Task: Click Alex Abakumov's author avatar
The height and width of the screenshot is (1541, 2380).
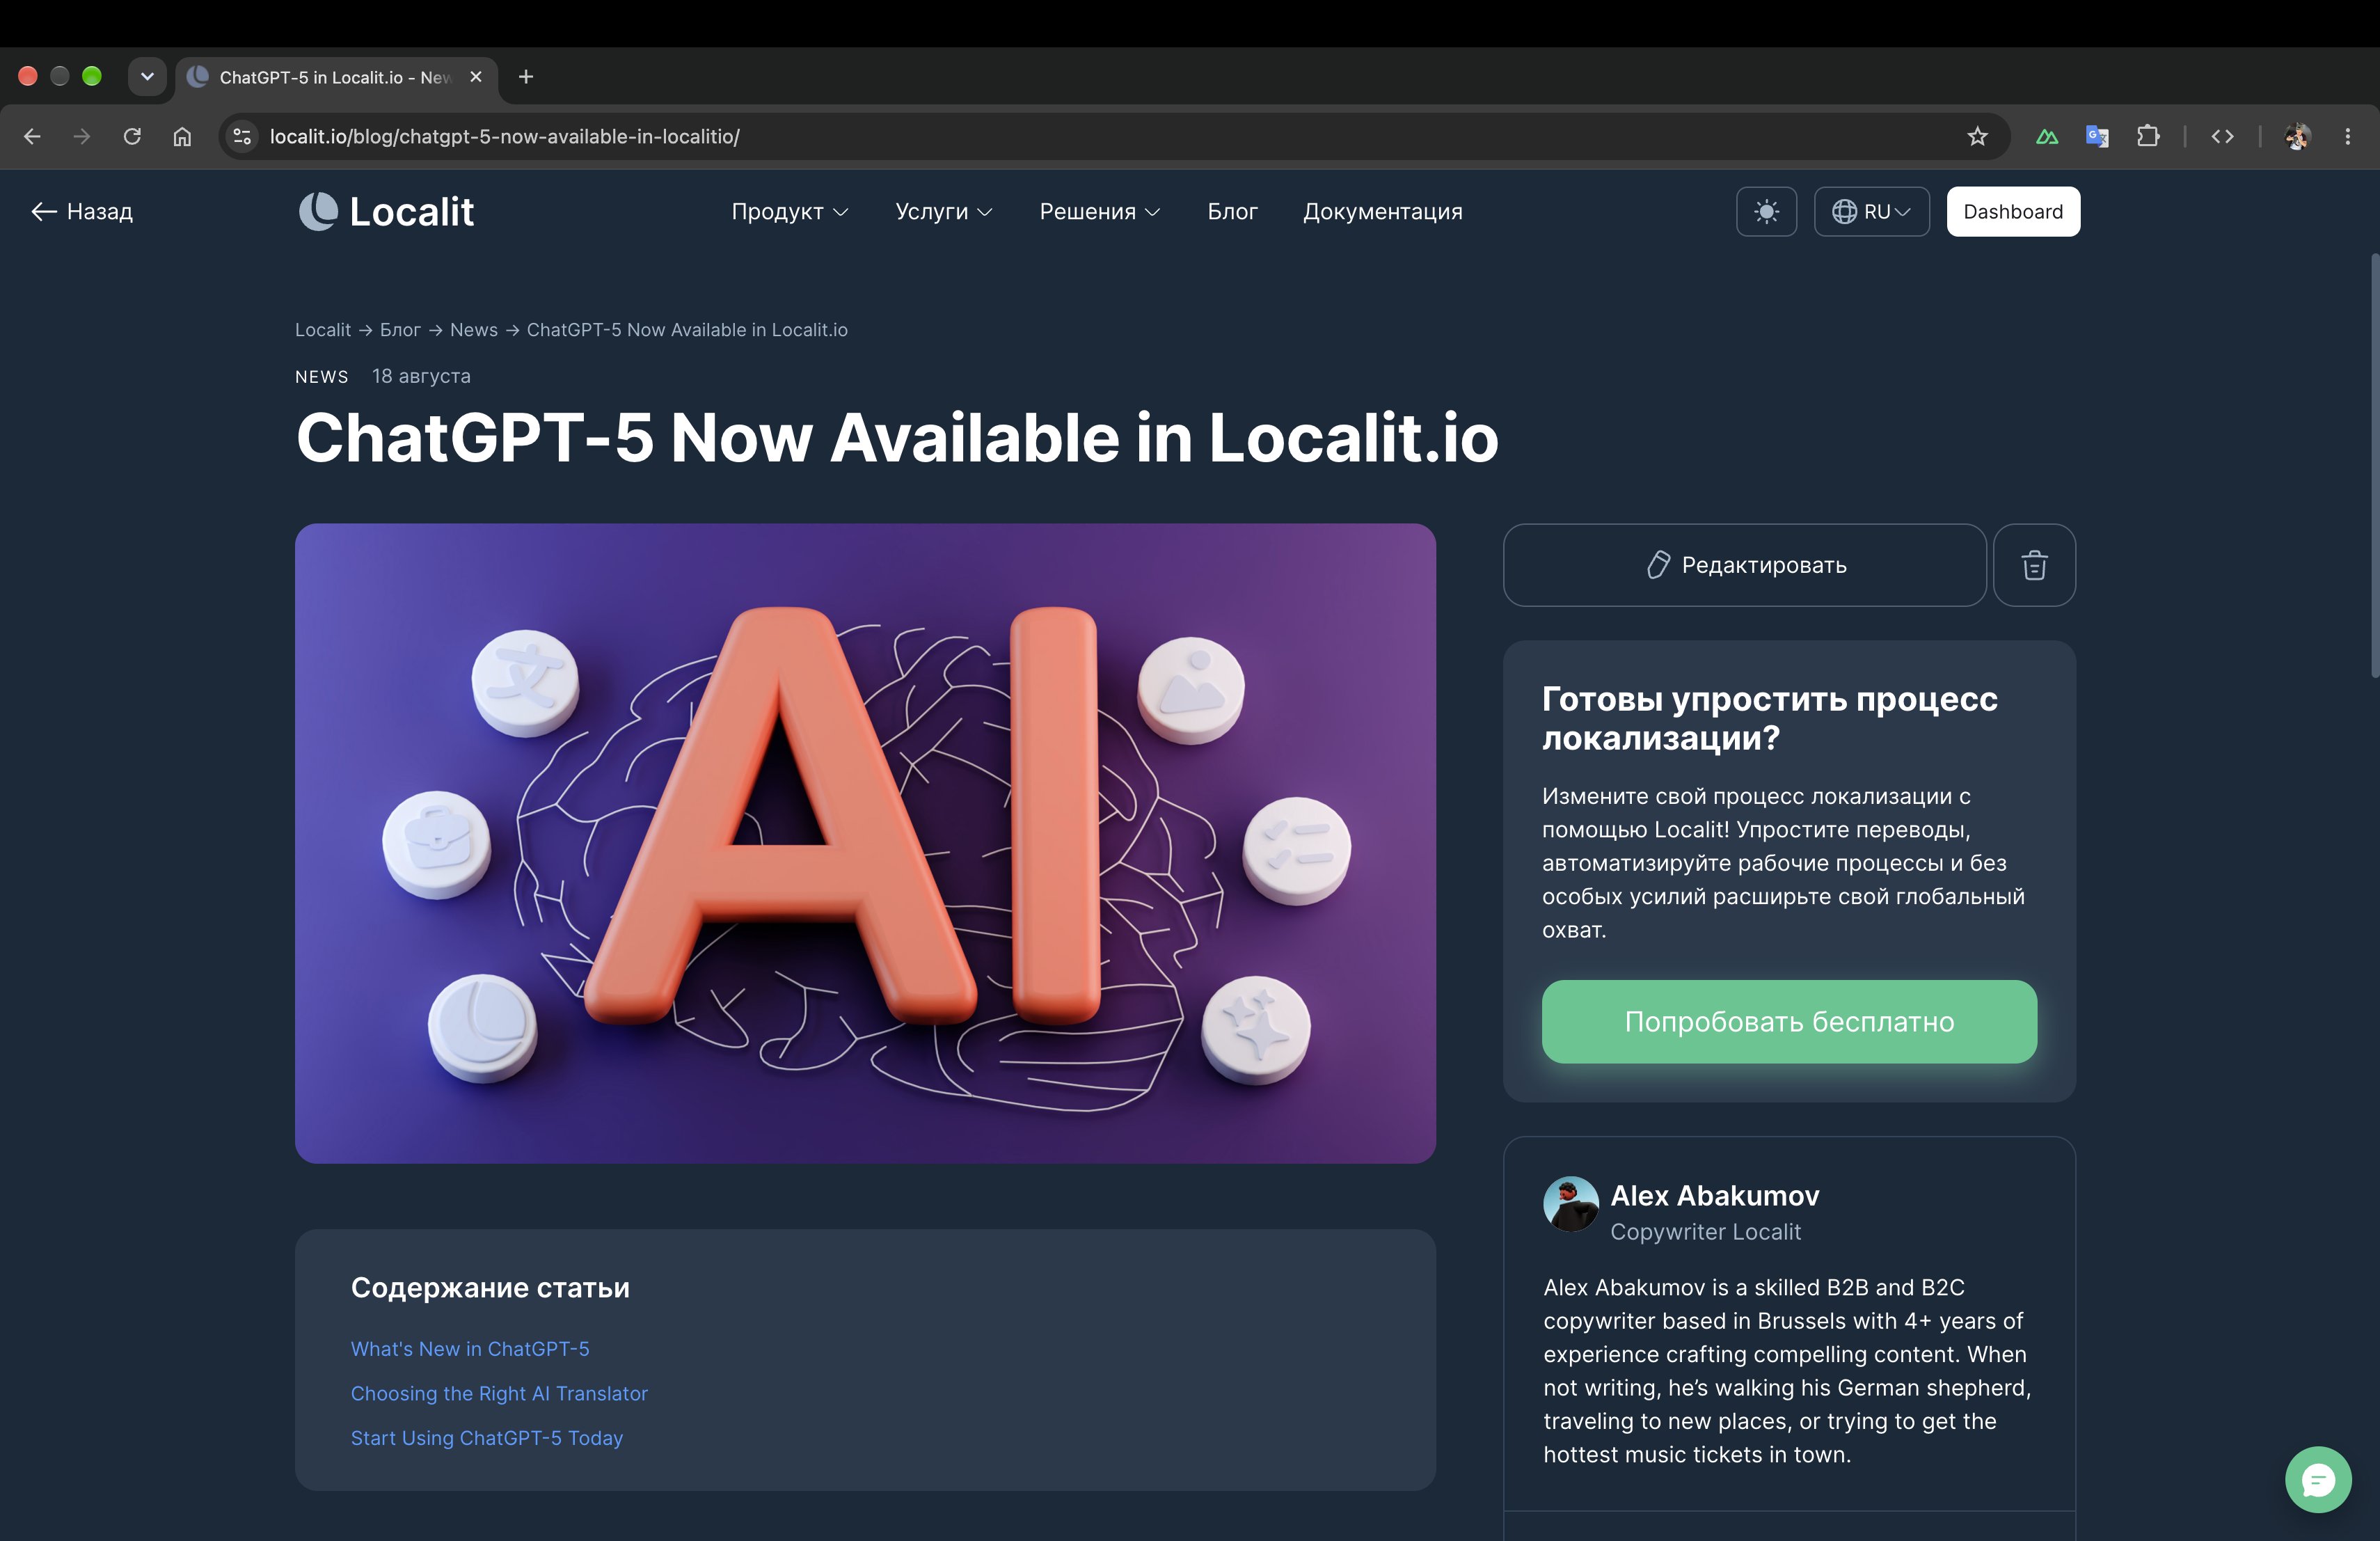Action: click(1571, 1203)
